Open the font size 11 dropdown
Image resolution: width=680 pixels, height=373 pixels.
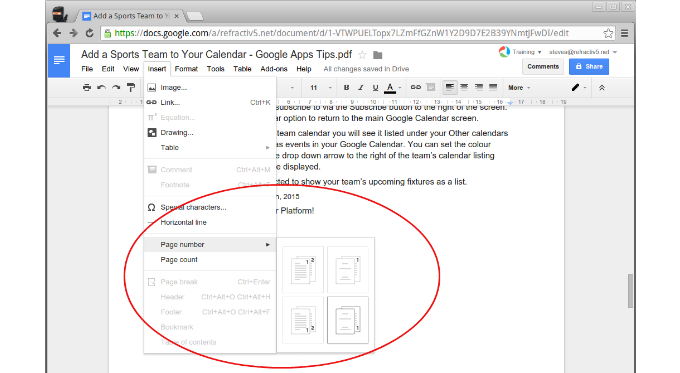click(x=321, y=88)
